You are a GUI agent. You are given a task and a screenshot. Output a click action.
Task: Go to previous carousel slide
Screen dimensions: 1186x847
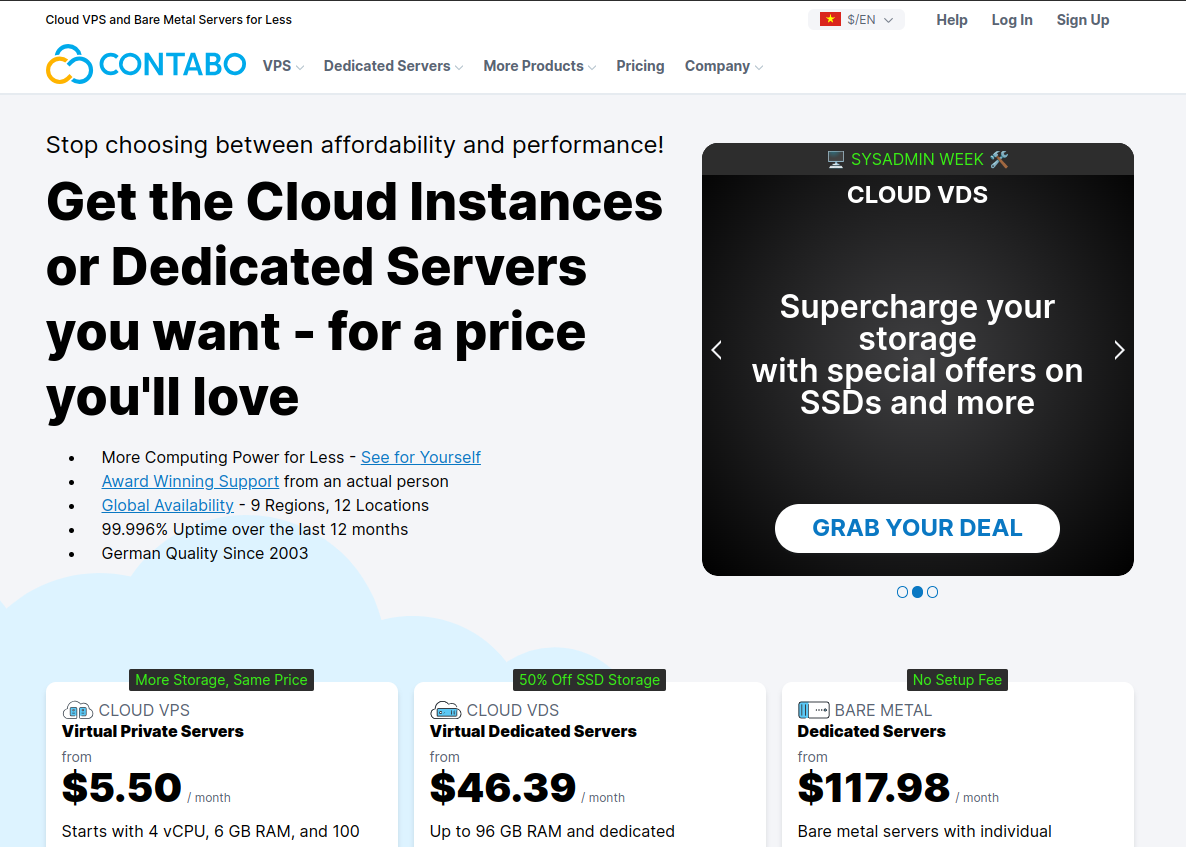click(716, 350)
